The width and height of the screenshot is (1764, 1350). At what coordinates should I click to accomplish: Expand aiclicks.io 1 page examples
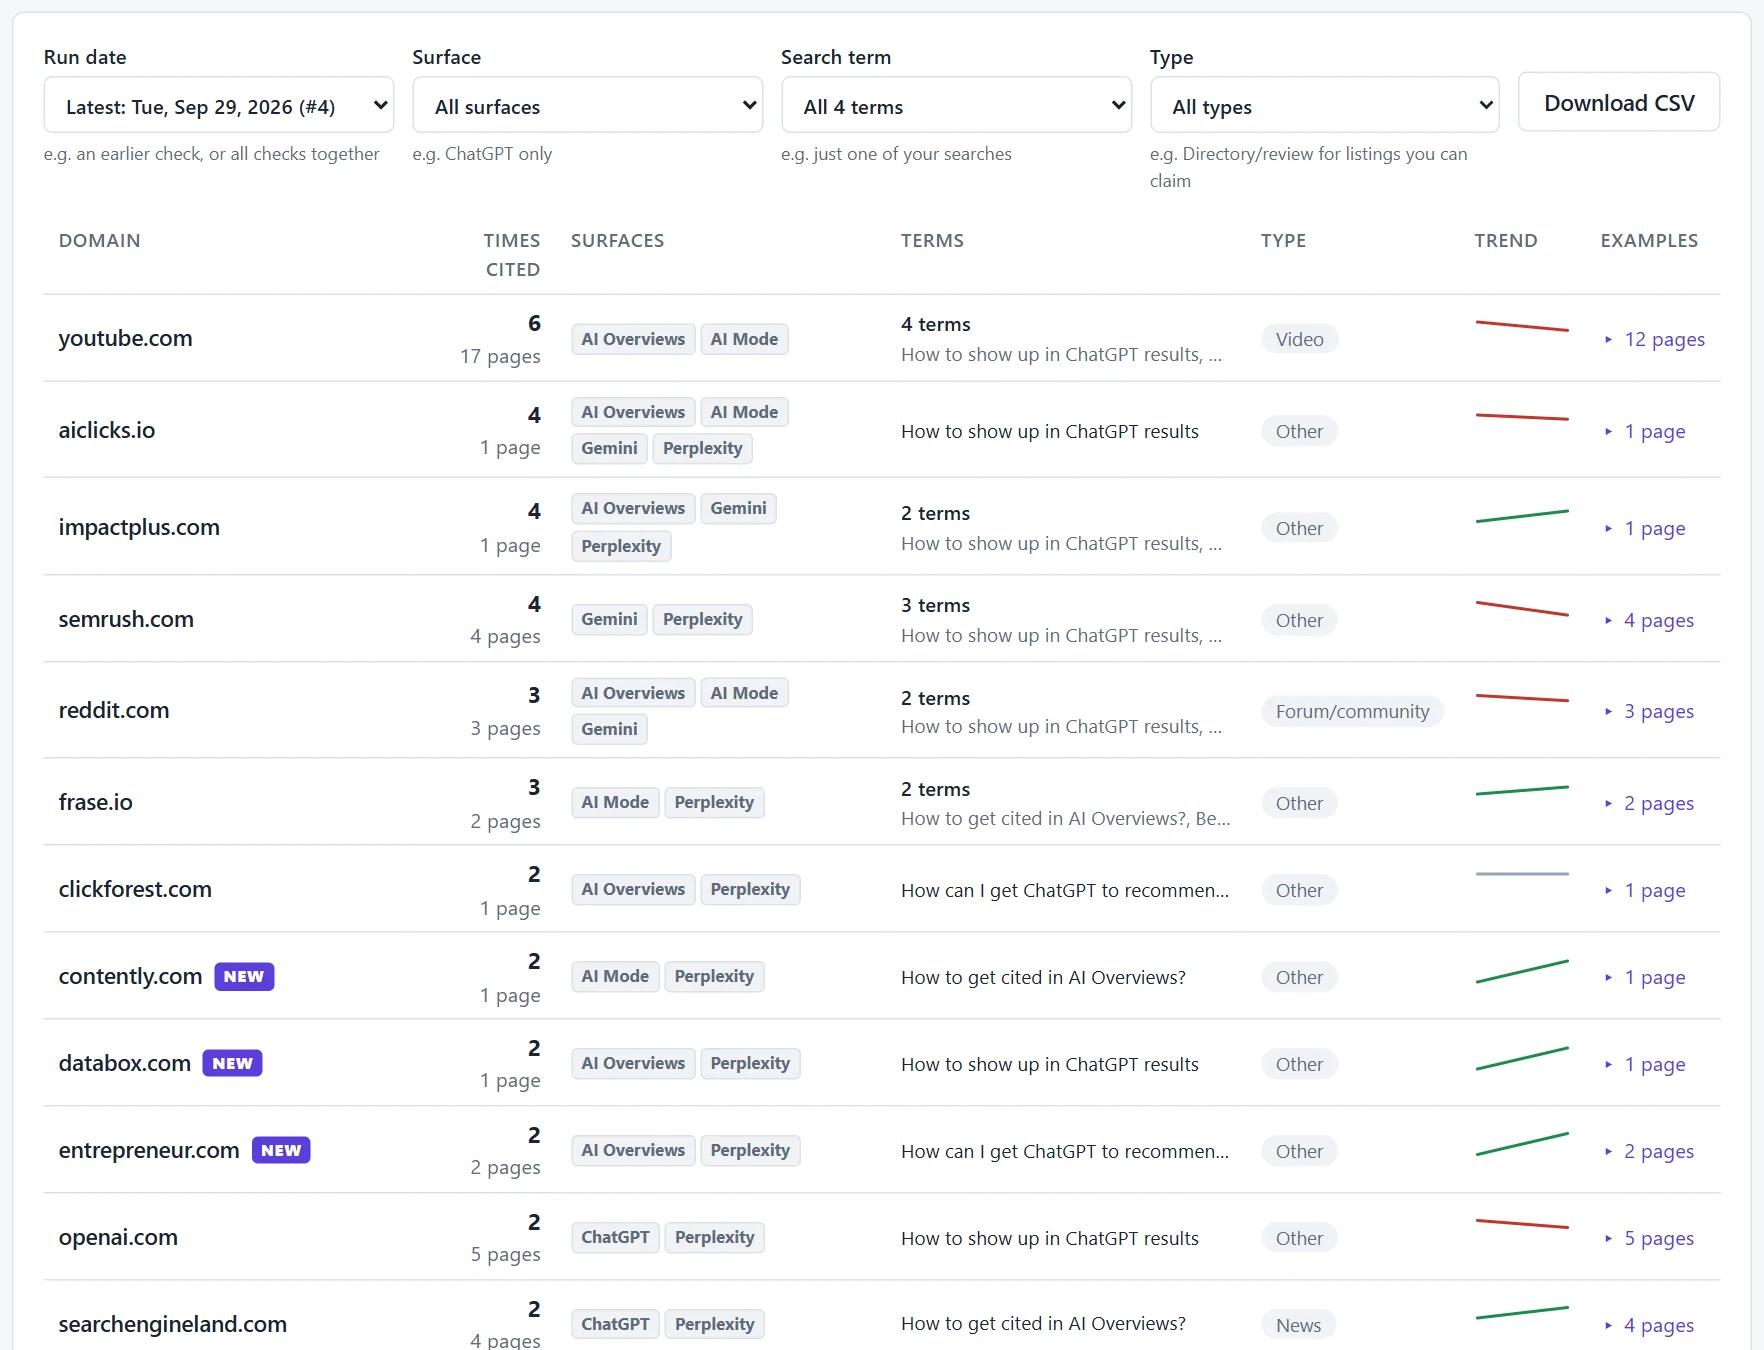point(1645,432)
